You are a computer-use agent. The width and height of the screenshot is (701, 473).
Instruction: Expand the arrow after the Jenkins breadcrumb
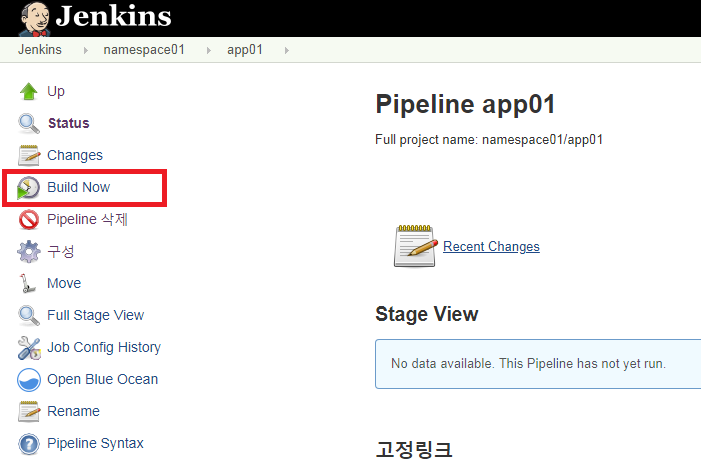click(x=85, y=51)
